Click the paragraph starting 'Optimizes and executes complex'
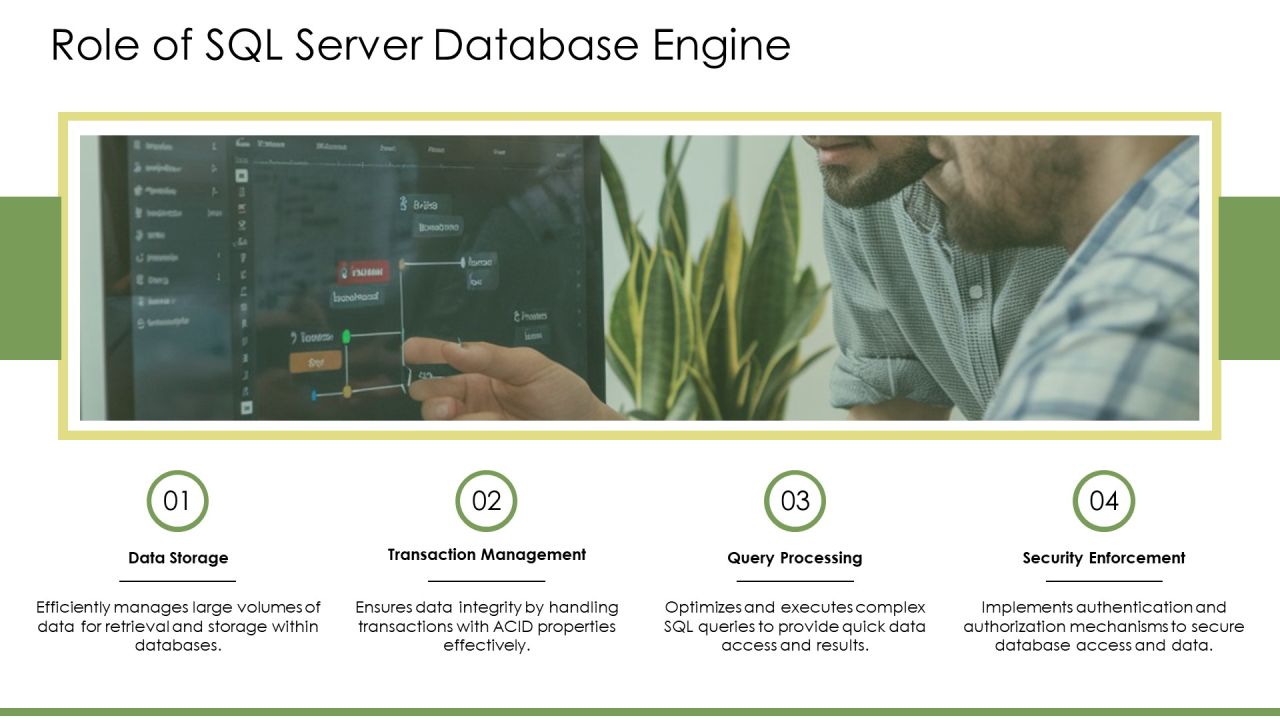The height and width of the screenshot is (720, 1280). click(x=795, y=626)
